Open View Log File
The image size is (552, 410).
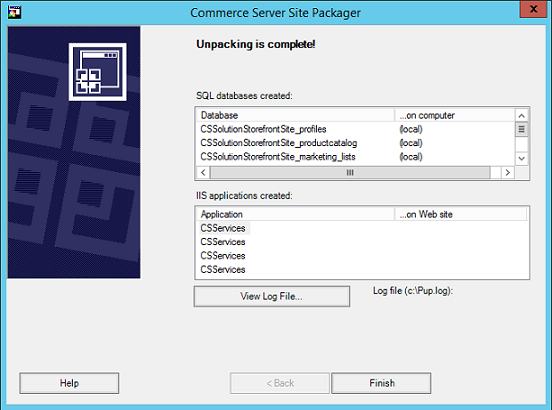272,296
